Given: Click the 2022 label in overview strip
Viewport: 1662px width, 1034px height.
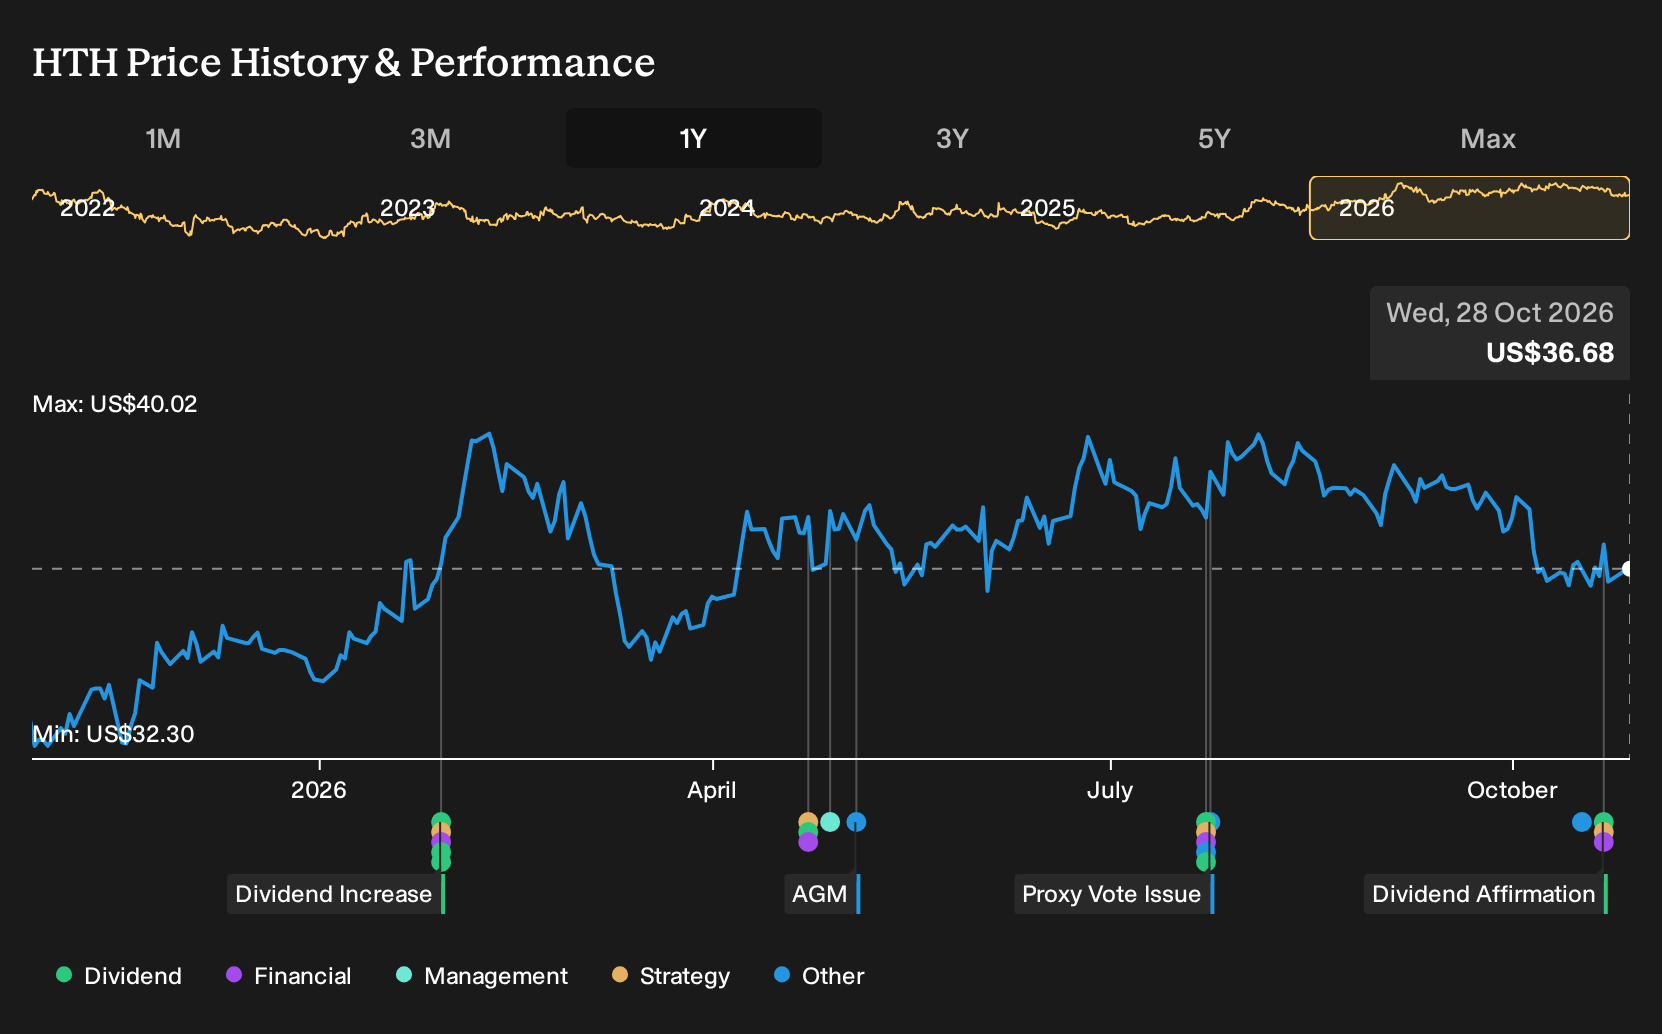Looking at the screenshot, I should click(x=87, y=208).
